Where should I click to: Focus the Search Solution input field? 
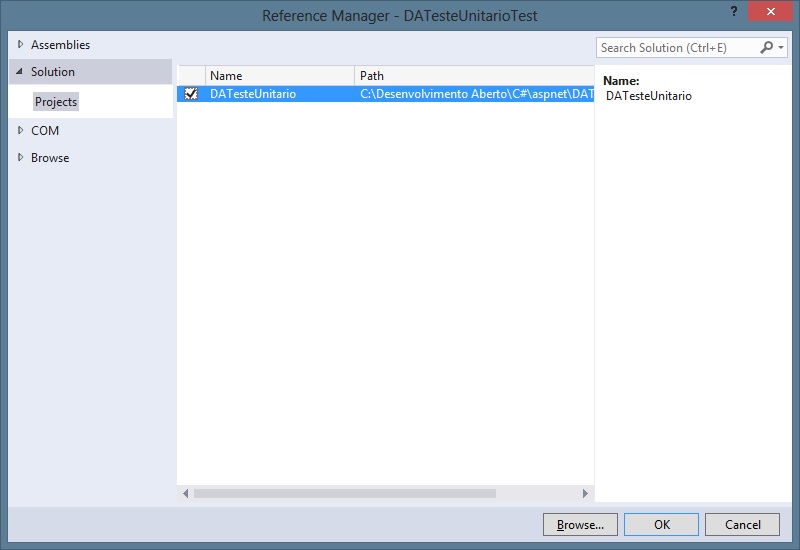tap(675, 48)
